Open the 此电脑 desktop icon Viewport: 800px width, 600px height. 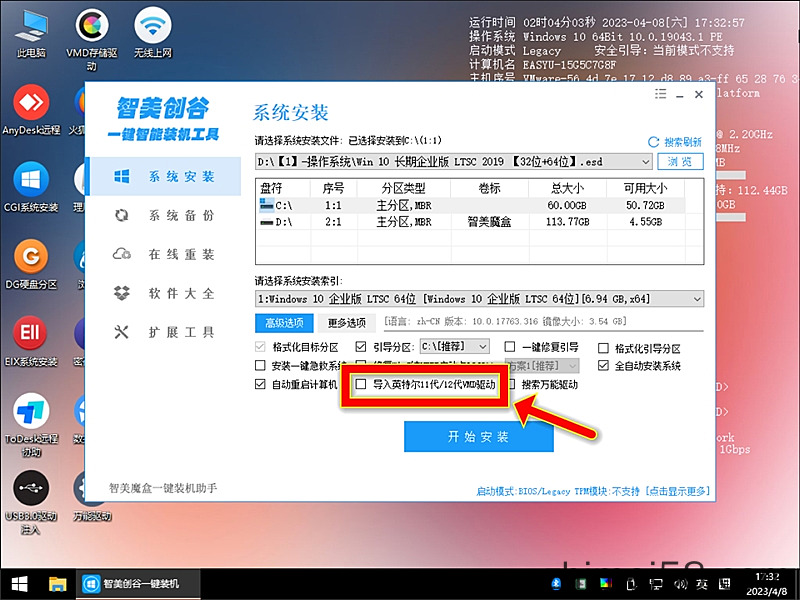coord(31,34)
